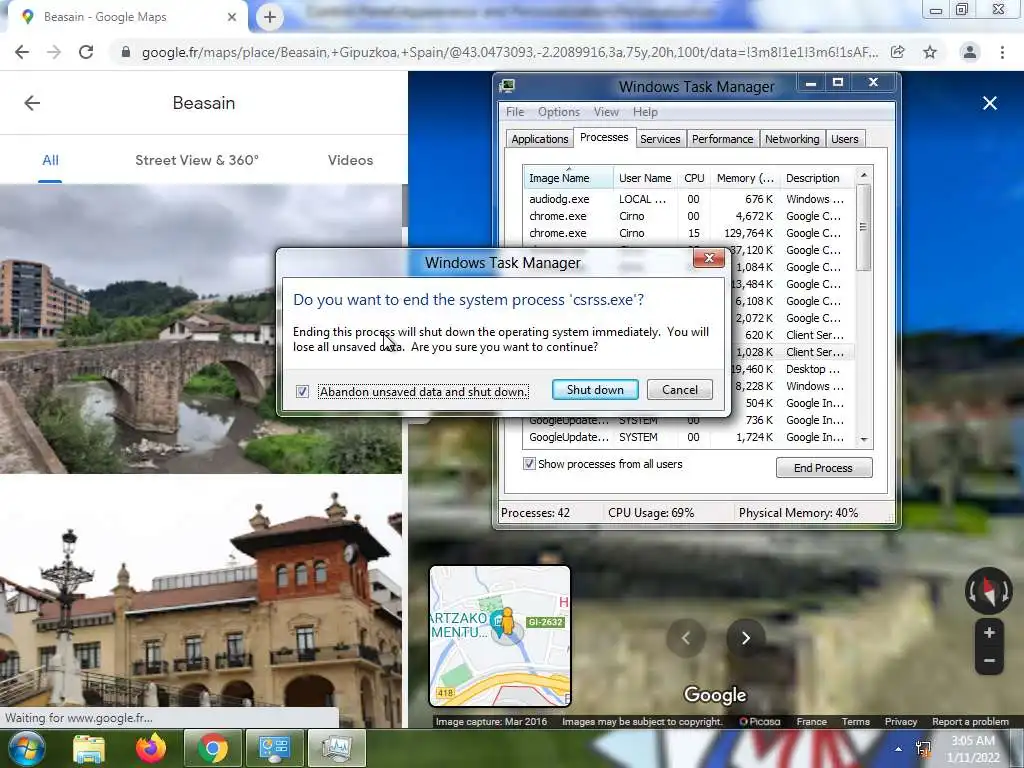Viewport: 1024px width, 768px height.
Task: Select the All photos tab
Action: [x=50, y=160]
